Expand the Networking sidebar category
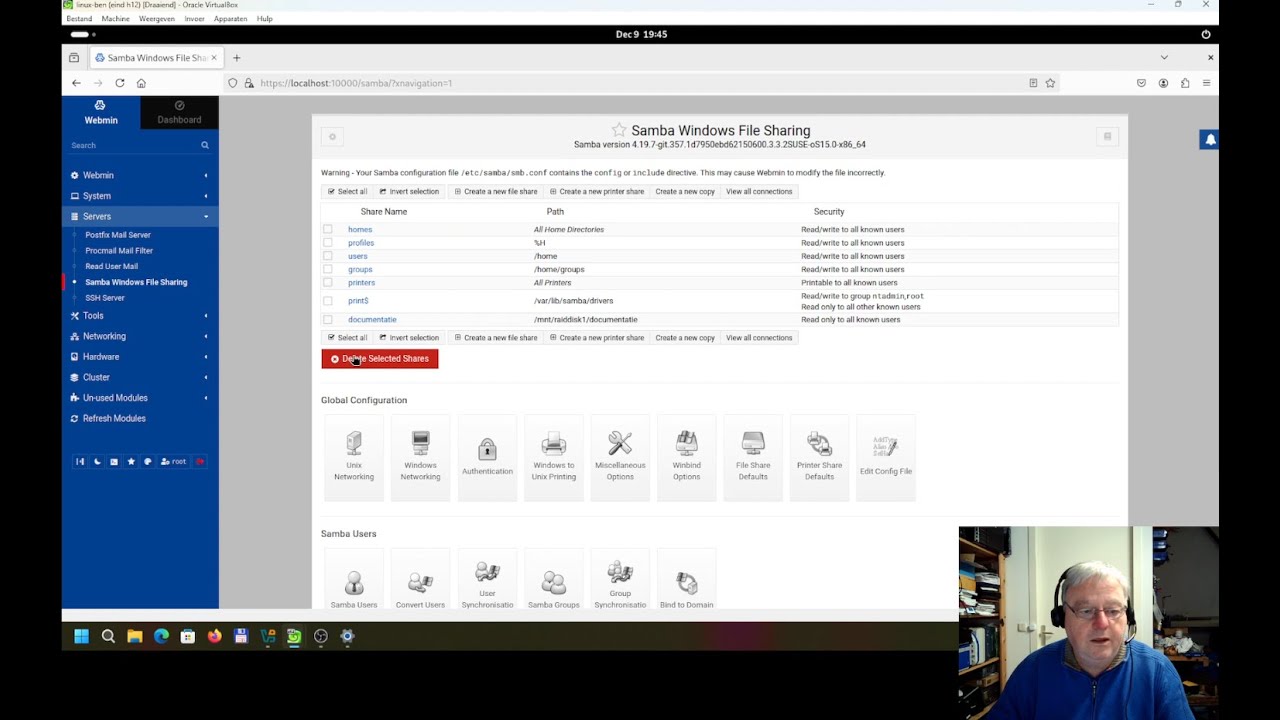 pyautogui.click(x=140, y=336)
